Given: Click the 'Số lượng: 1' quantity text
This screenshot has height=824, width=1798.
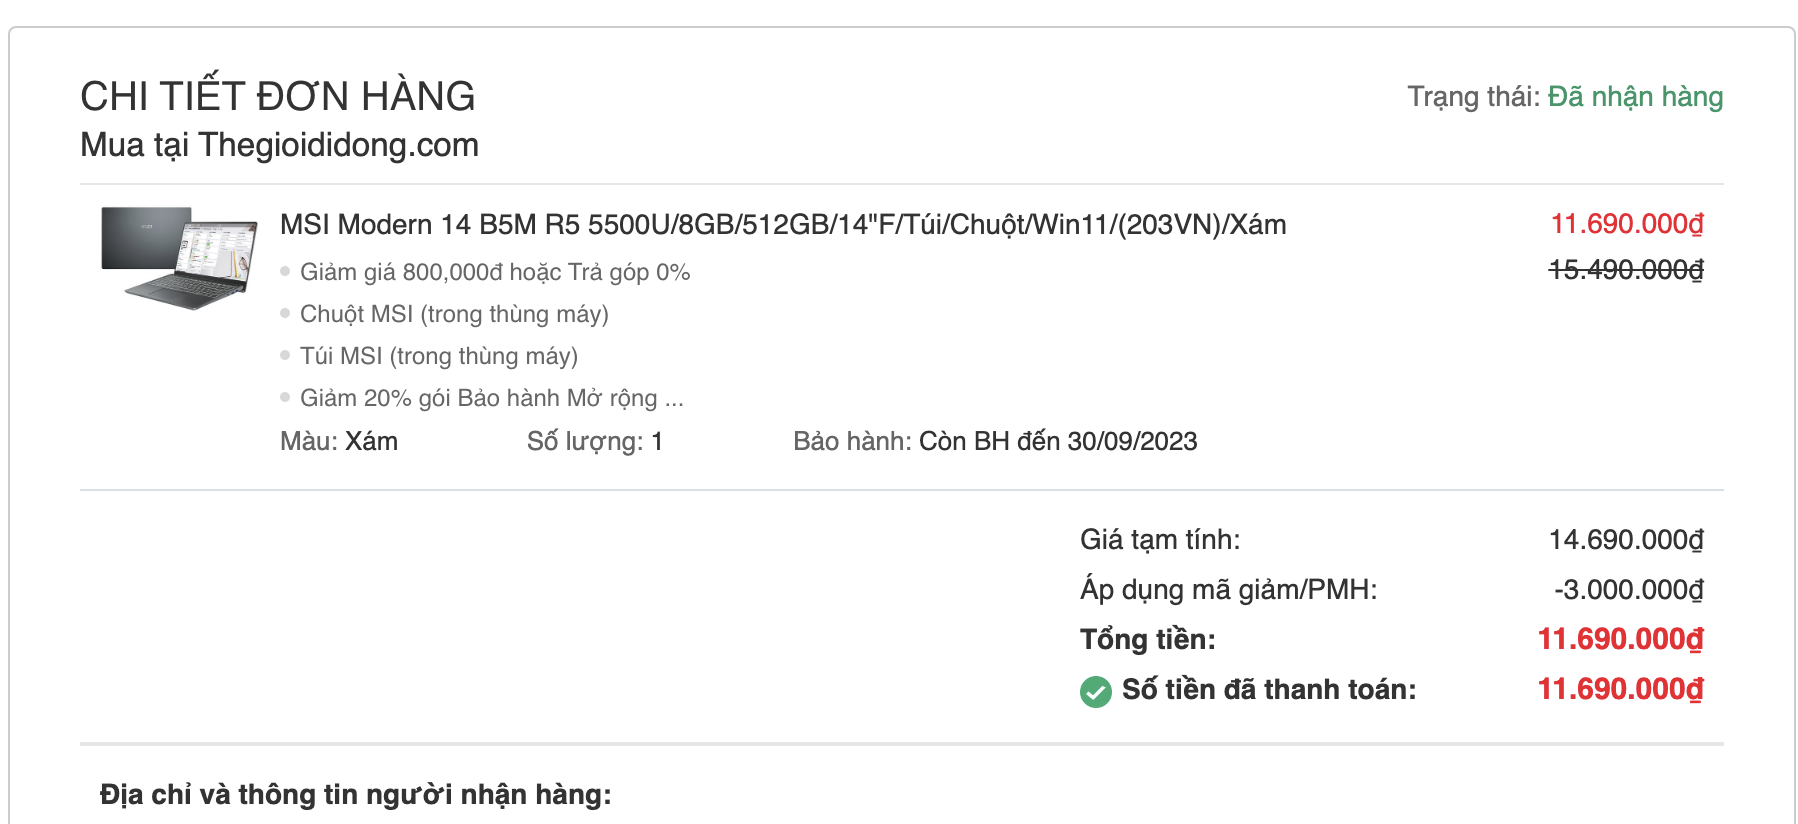Looking at the screenshot, I should pyautogui.click(x=595, y=441).
